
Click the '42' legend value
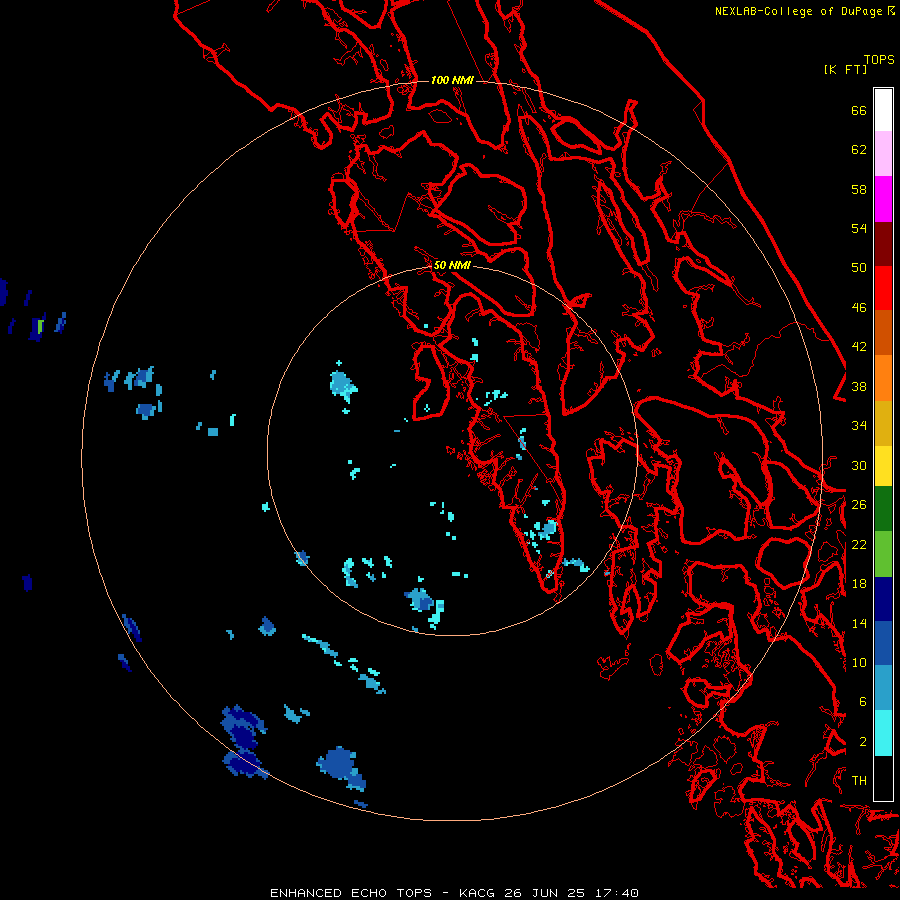click(859, 347)
